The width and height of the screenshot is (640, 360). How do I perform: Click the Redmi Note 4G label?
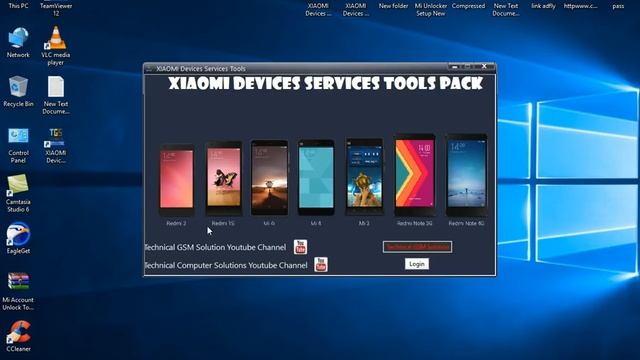tap(466, 223)
